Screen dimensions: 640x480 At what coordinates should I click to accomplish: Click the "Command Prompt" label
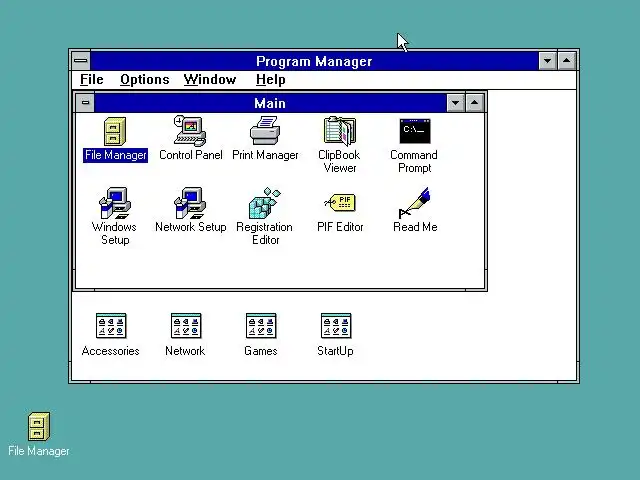coord(414,162)
